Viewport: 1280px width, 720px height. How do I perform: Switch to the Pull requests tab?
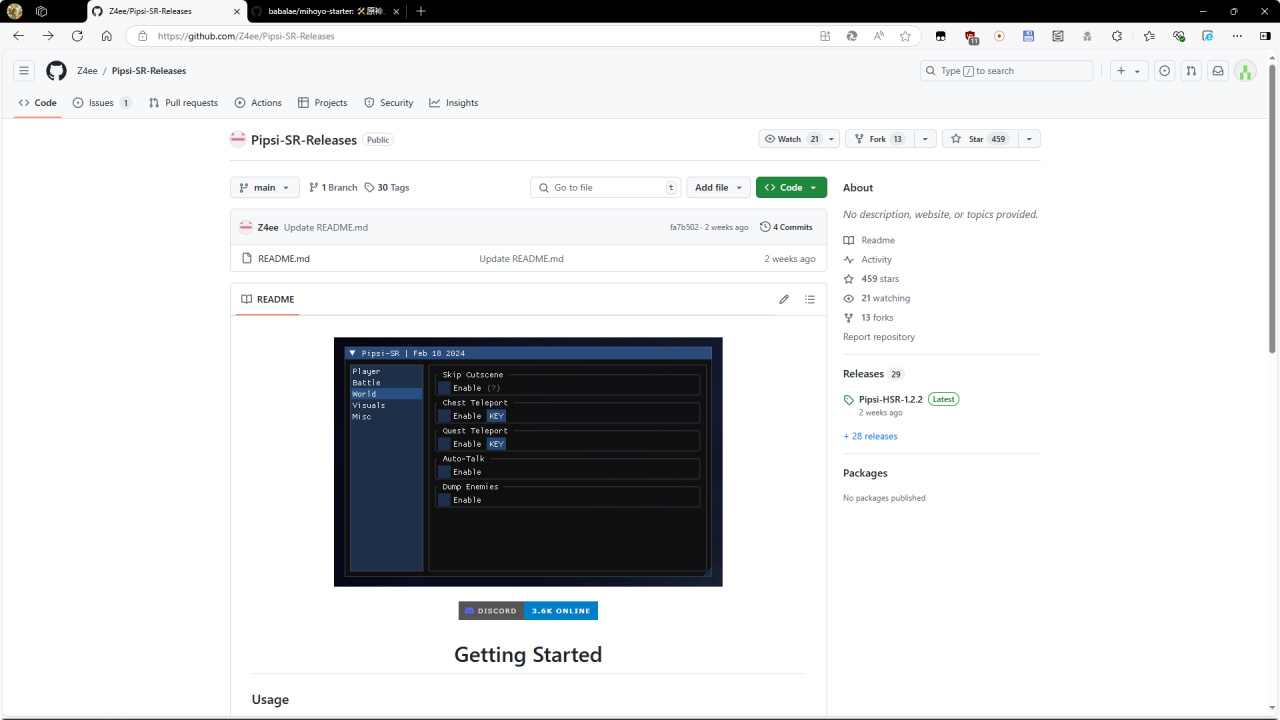[x=183, y=103]
